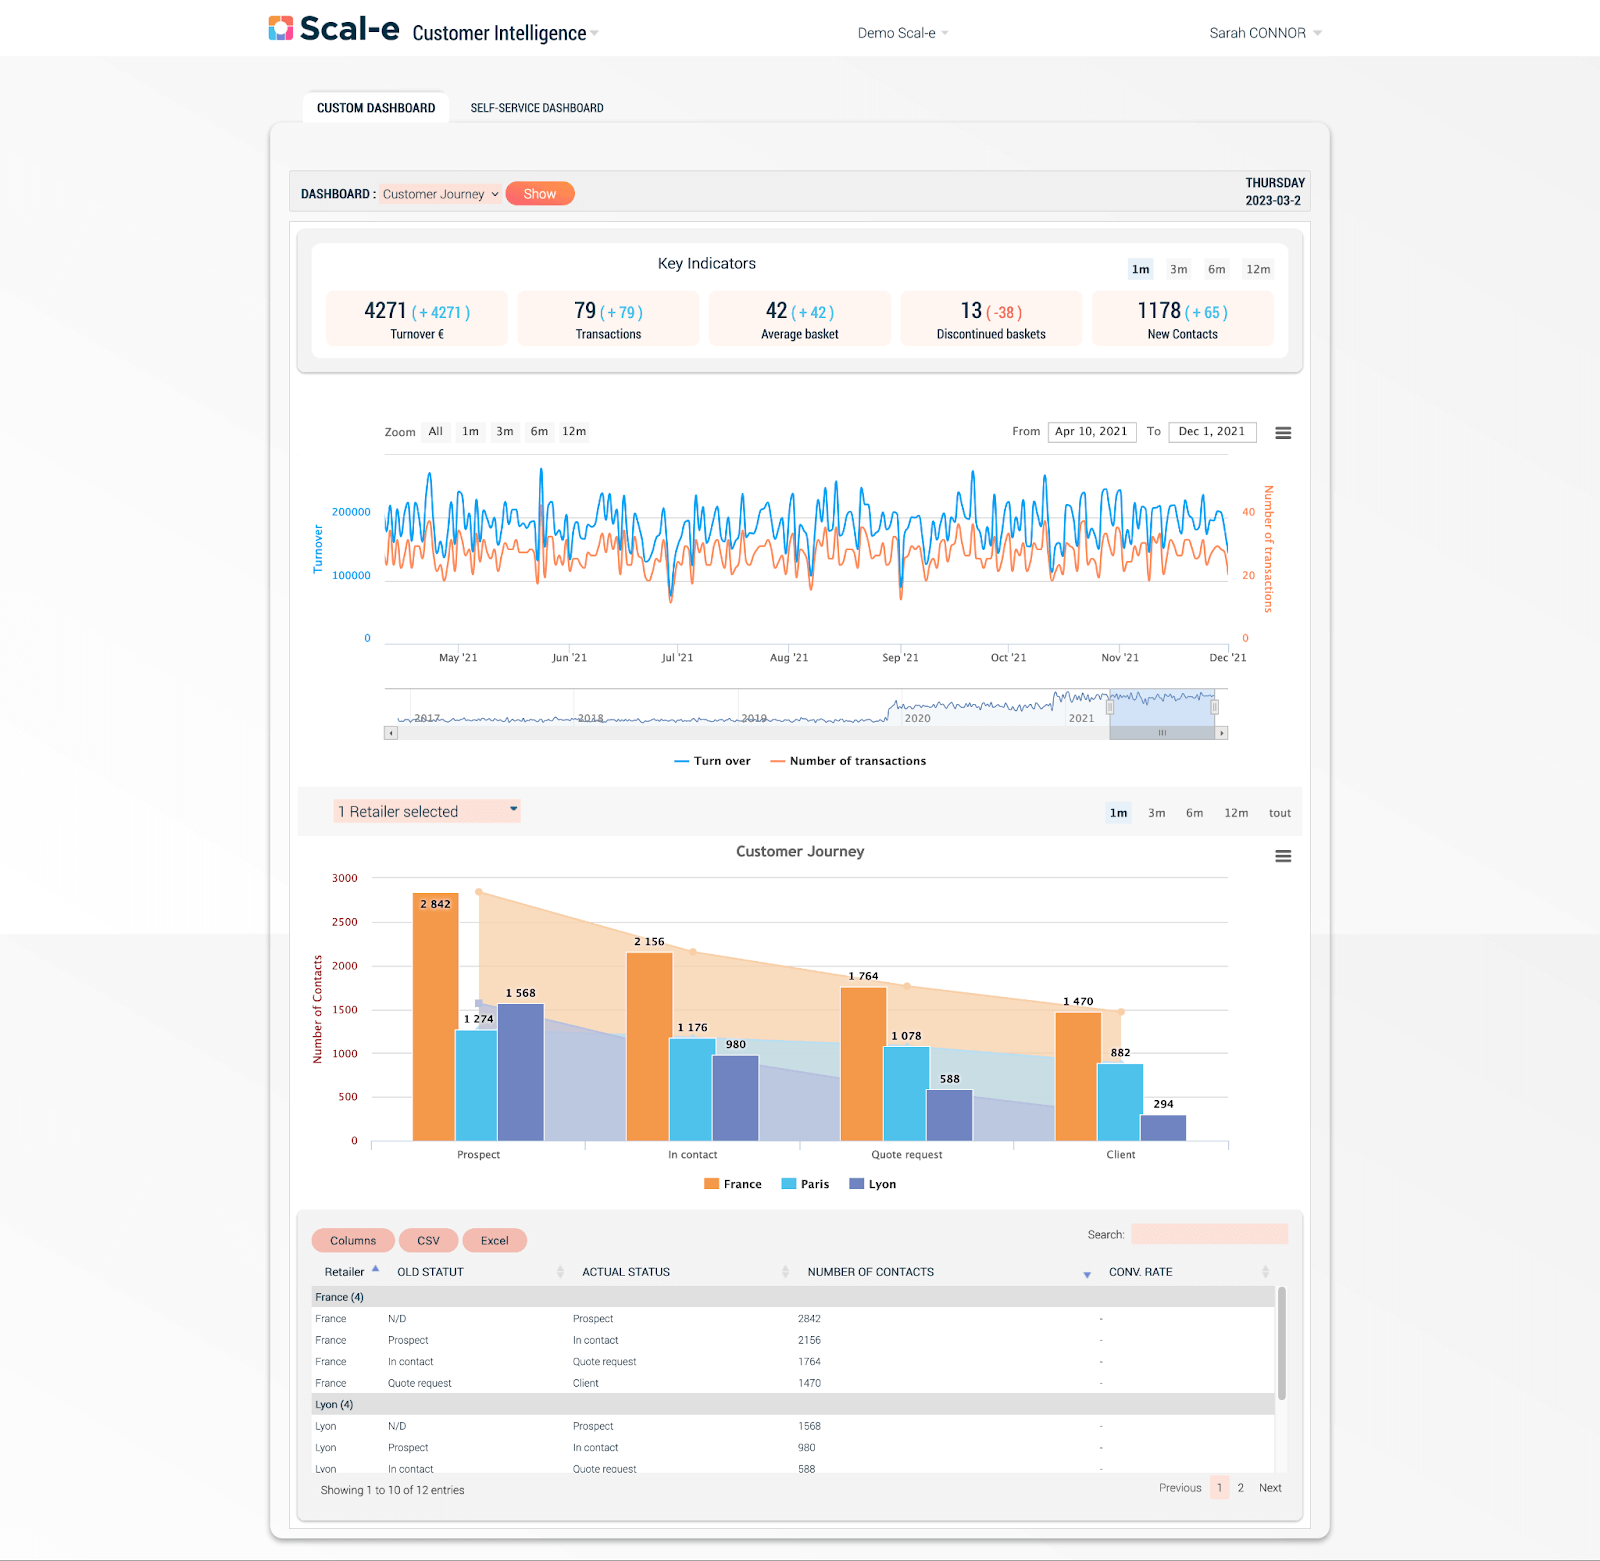Collapse the France (4) group row
1600x1561 pixels.
[793, 1297]
